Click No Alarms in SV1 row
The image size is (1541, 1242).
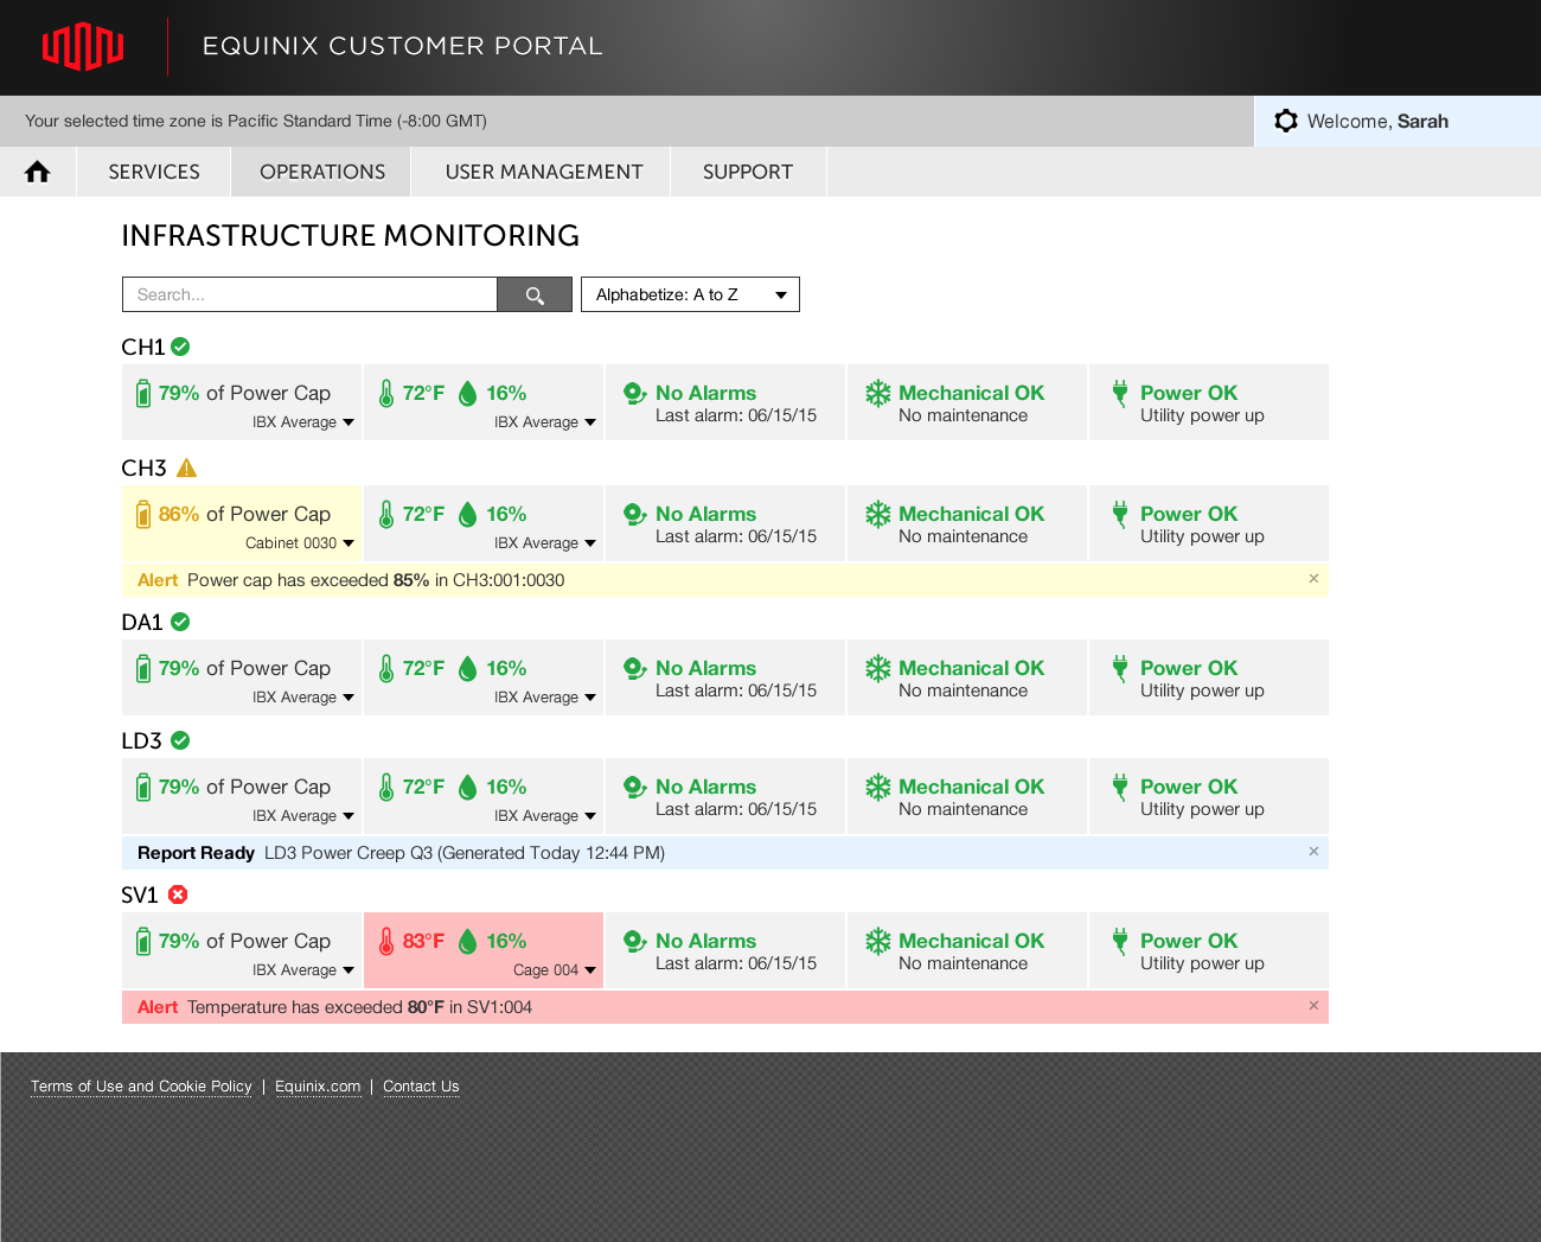706,941
